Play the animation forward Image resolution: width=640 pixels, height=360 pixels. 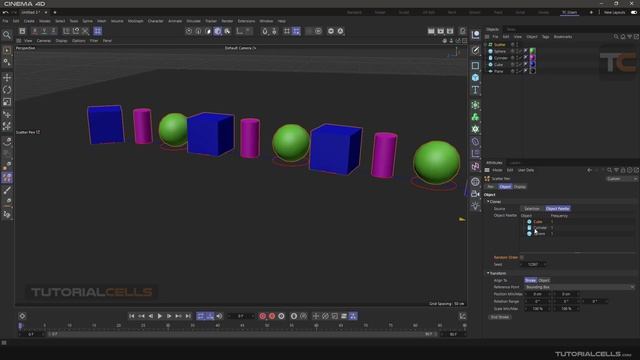point(160,316)
